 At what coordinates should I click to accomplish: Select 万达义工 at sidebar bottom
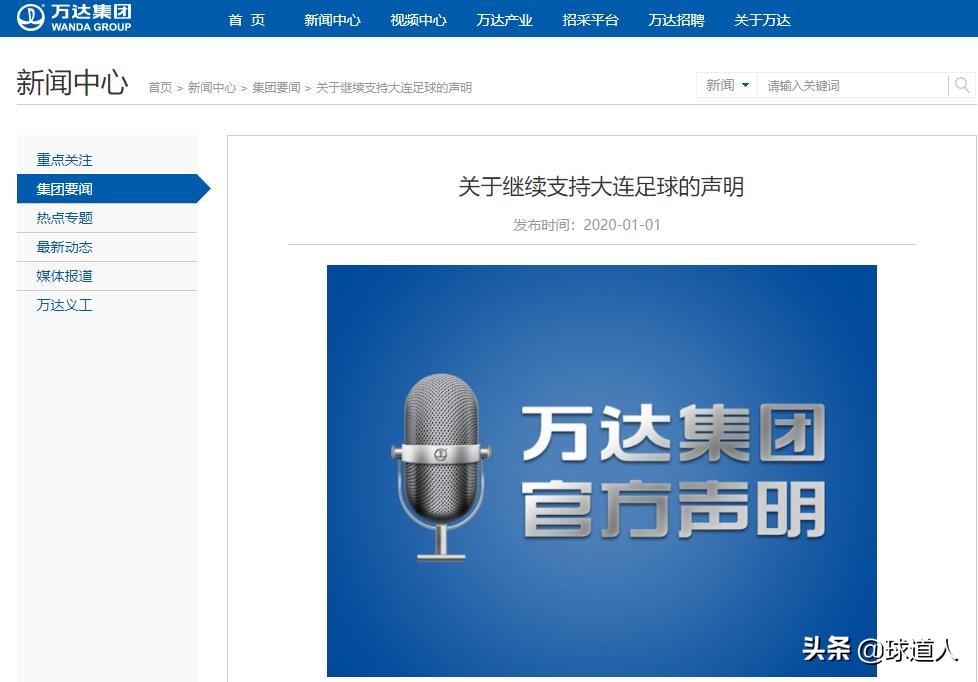pos(63,305)
